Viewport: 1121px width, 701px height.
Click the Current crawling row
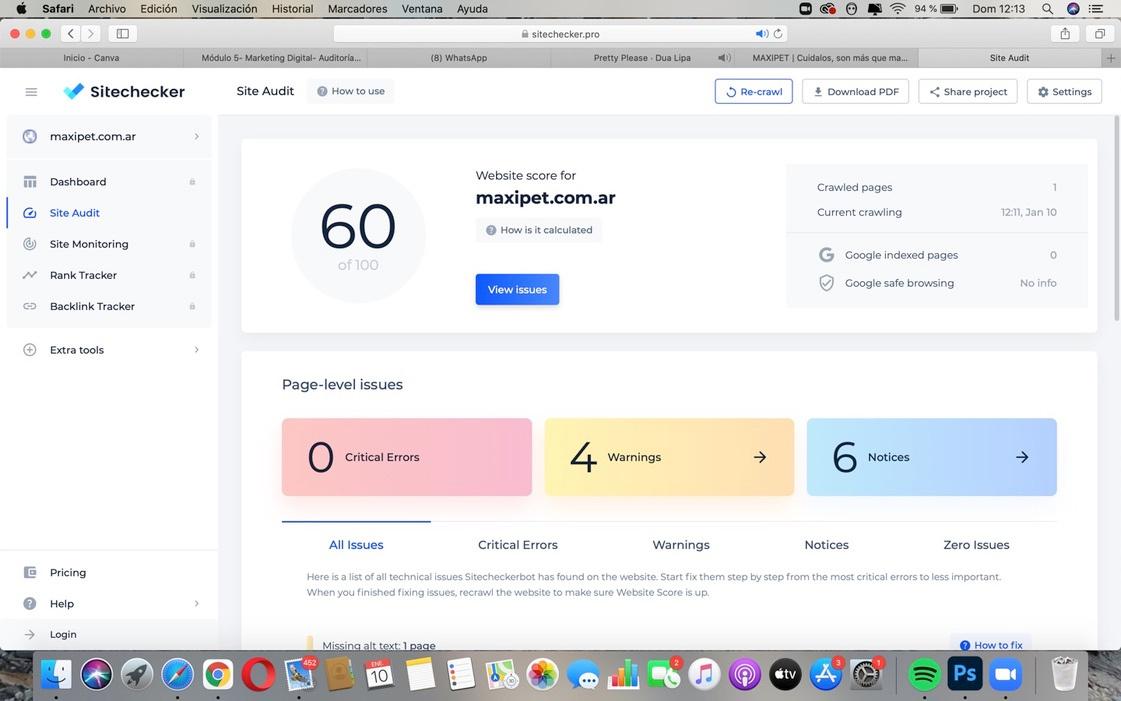click(x=937, y=212)
